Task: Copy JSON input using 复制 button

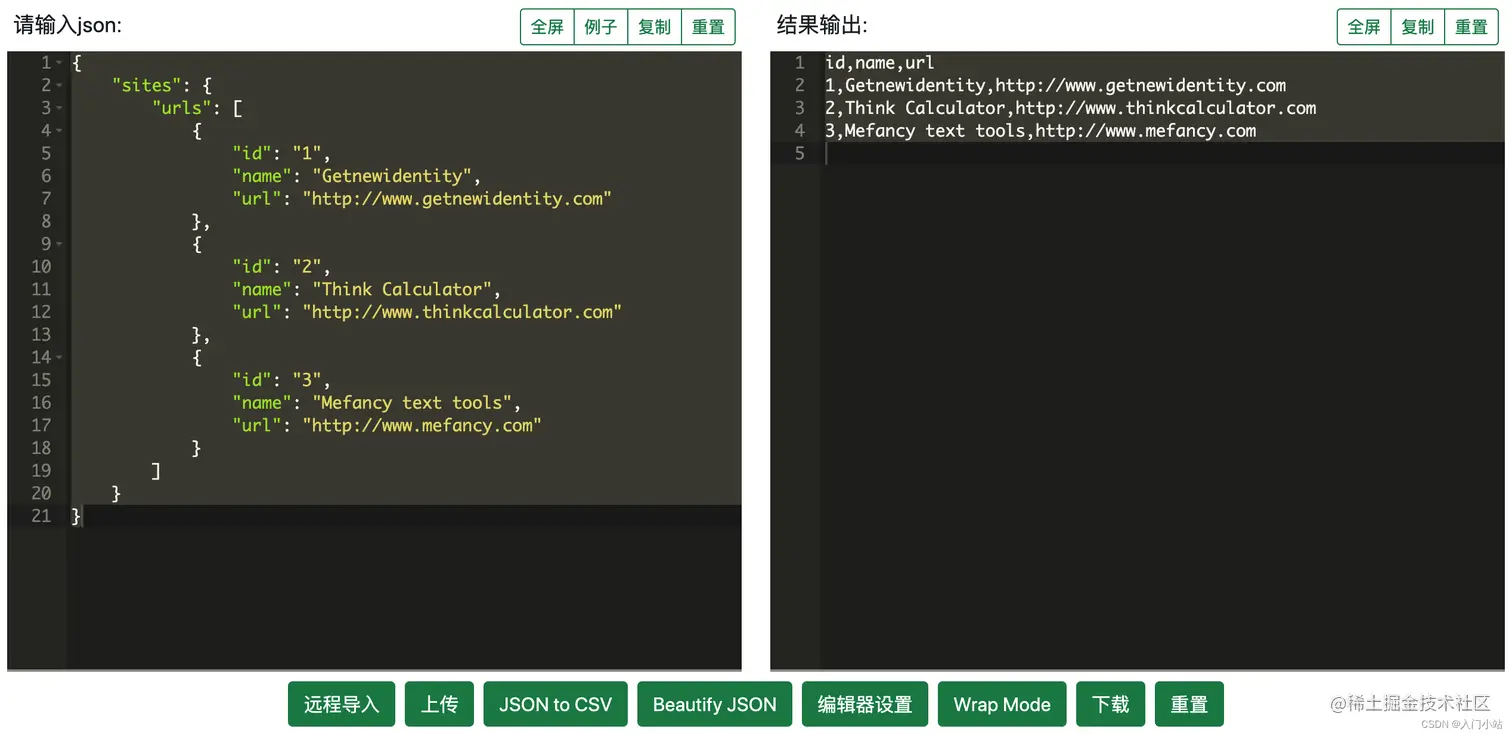Action: 654,27
